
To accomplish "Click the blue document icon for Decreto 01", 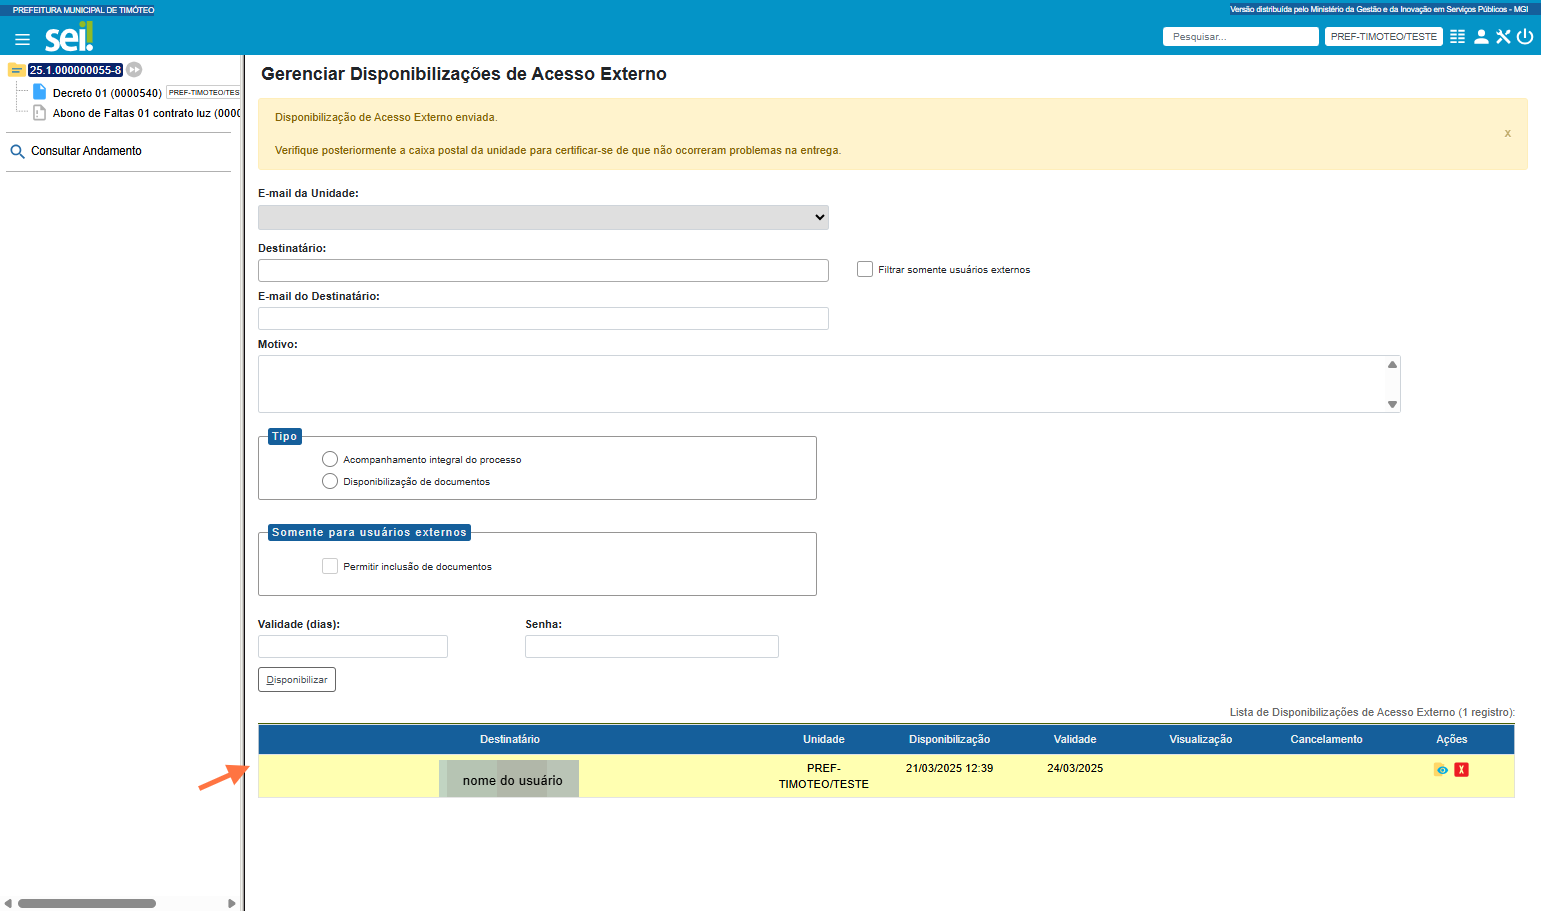I will click(x=40, y=92).
